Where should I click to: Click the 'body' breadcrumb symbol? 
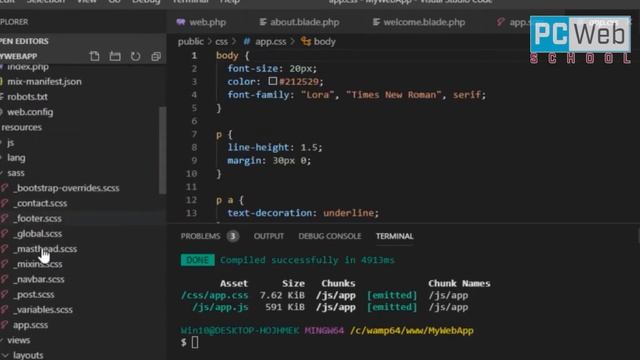tap(324, 41)
